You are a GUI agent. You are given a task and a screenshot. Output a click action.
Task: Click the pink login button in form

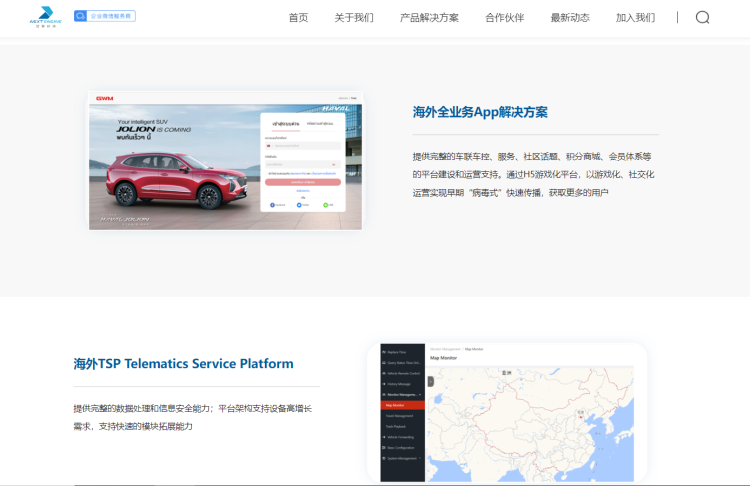coord(302,182)
